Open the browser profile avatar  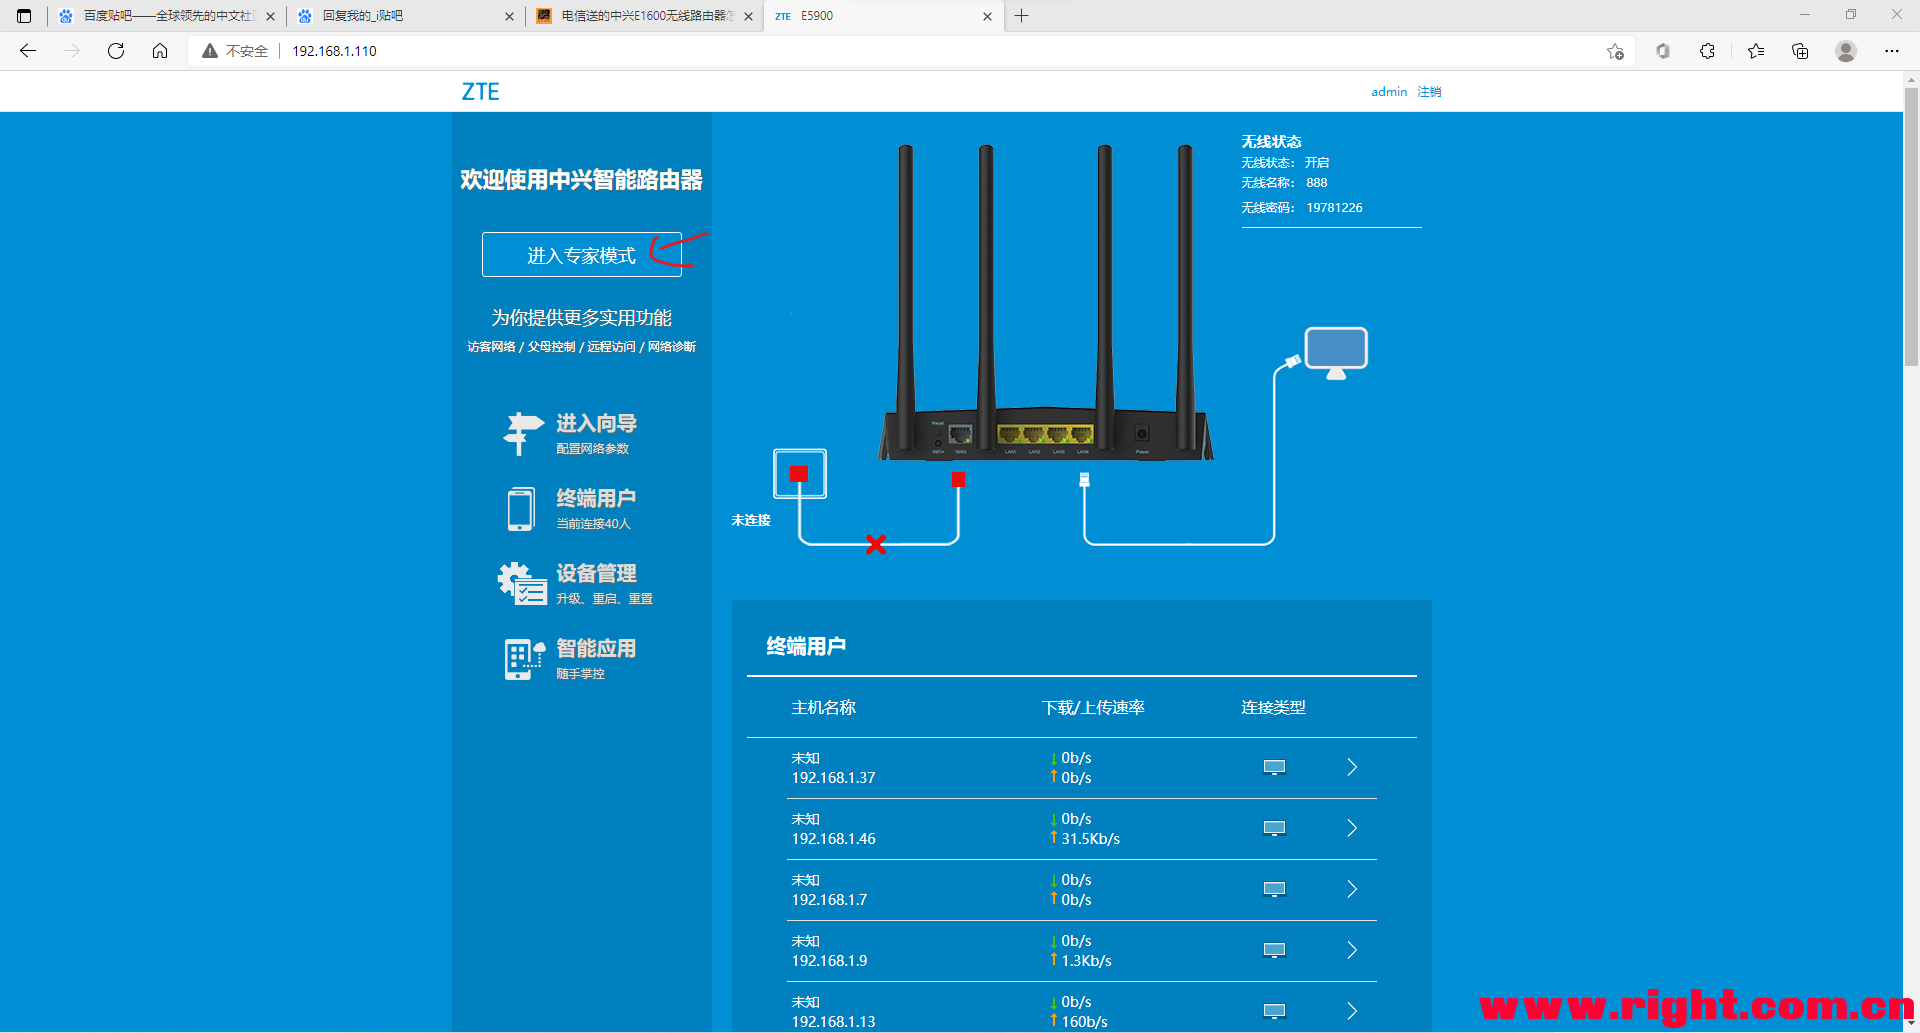[1846, 51]
